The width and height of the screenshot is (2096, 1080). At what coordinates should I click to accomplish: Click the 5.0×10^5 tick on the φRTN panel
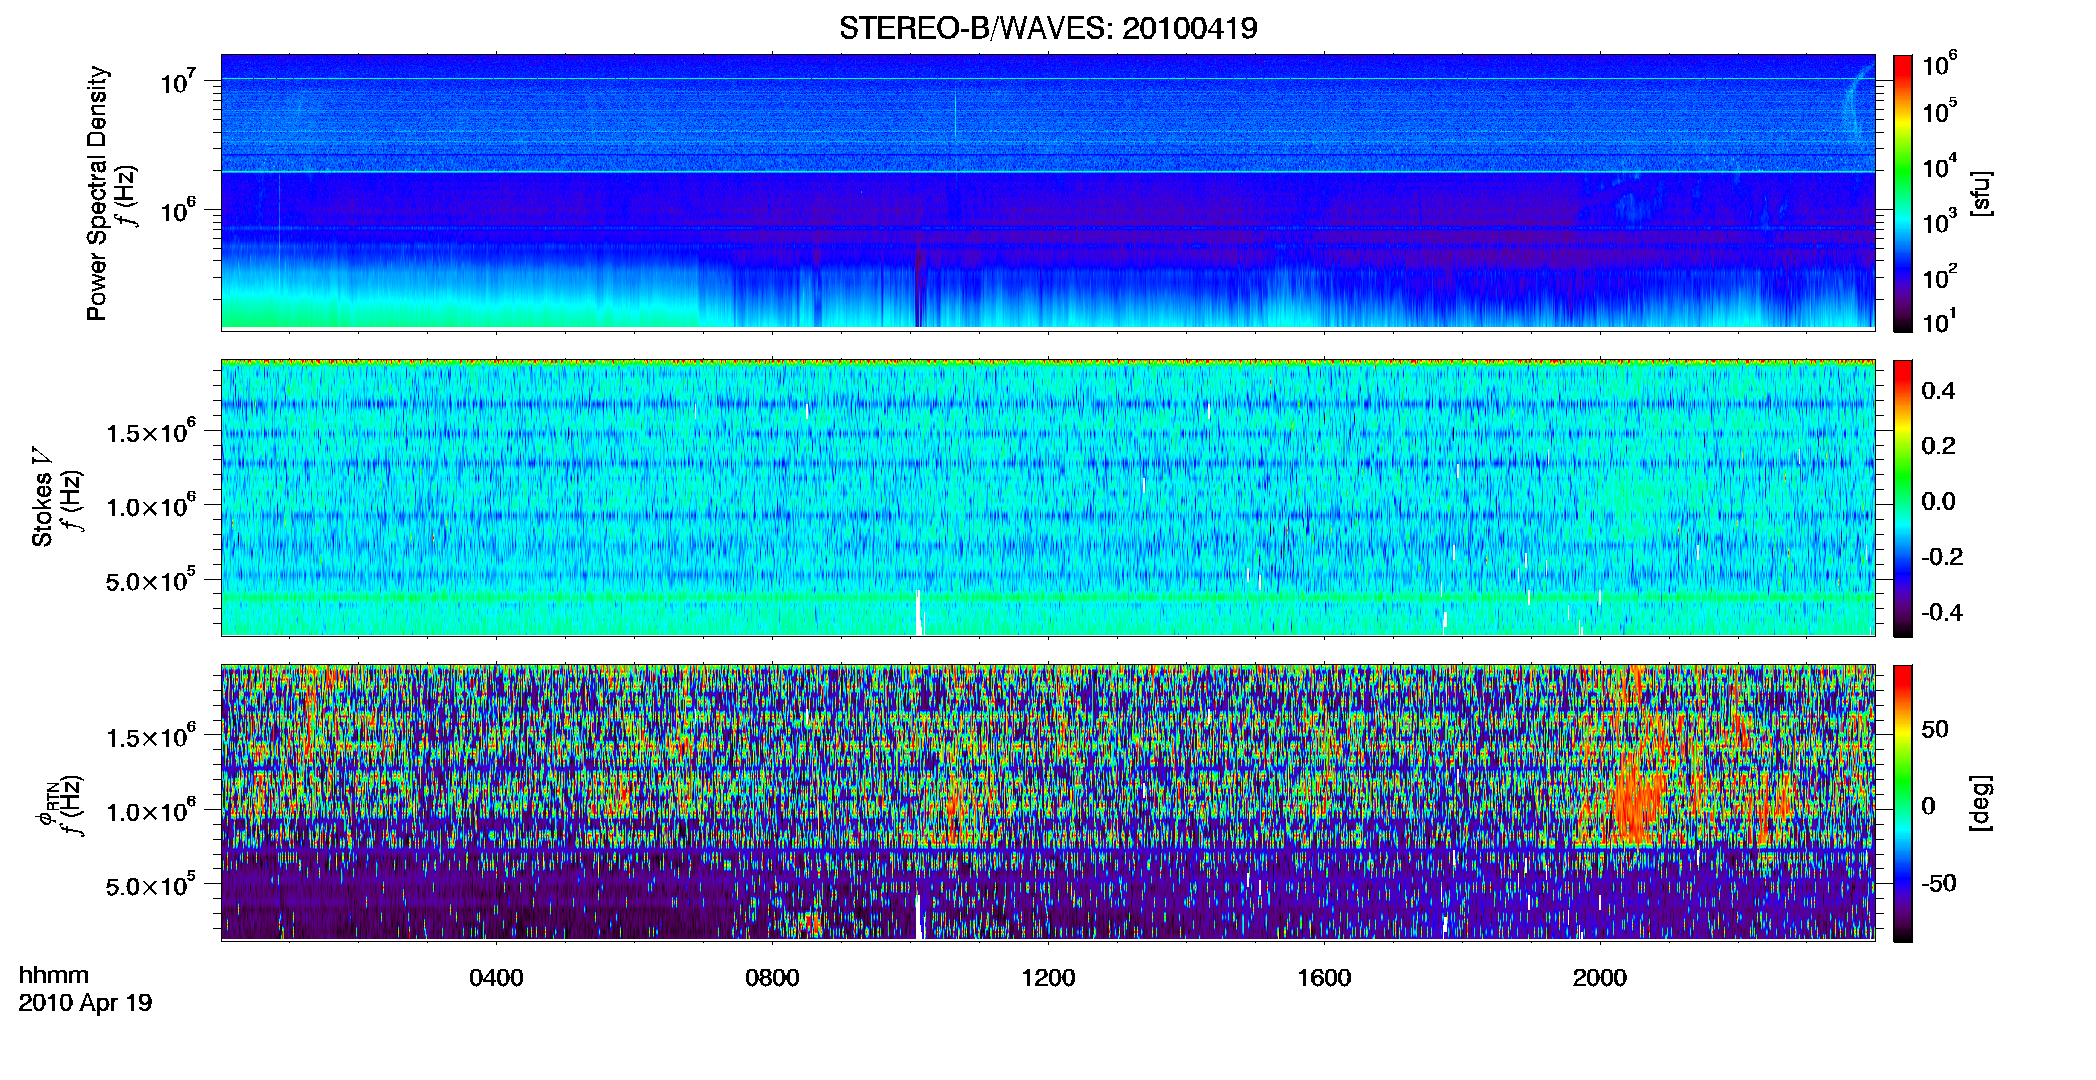tap(151, 885)
